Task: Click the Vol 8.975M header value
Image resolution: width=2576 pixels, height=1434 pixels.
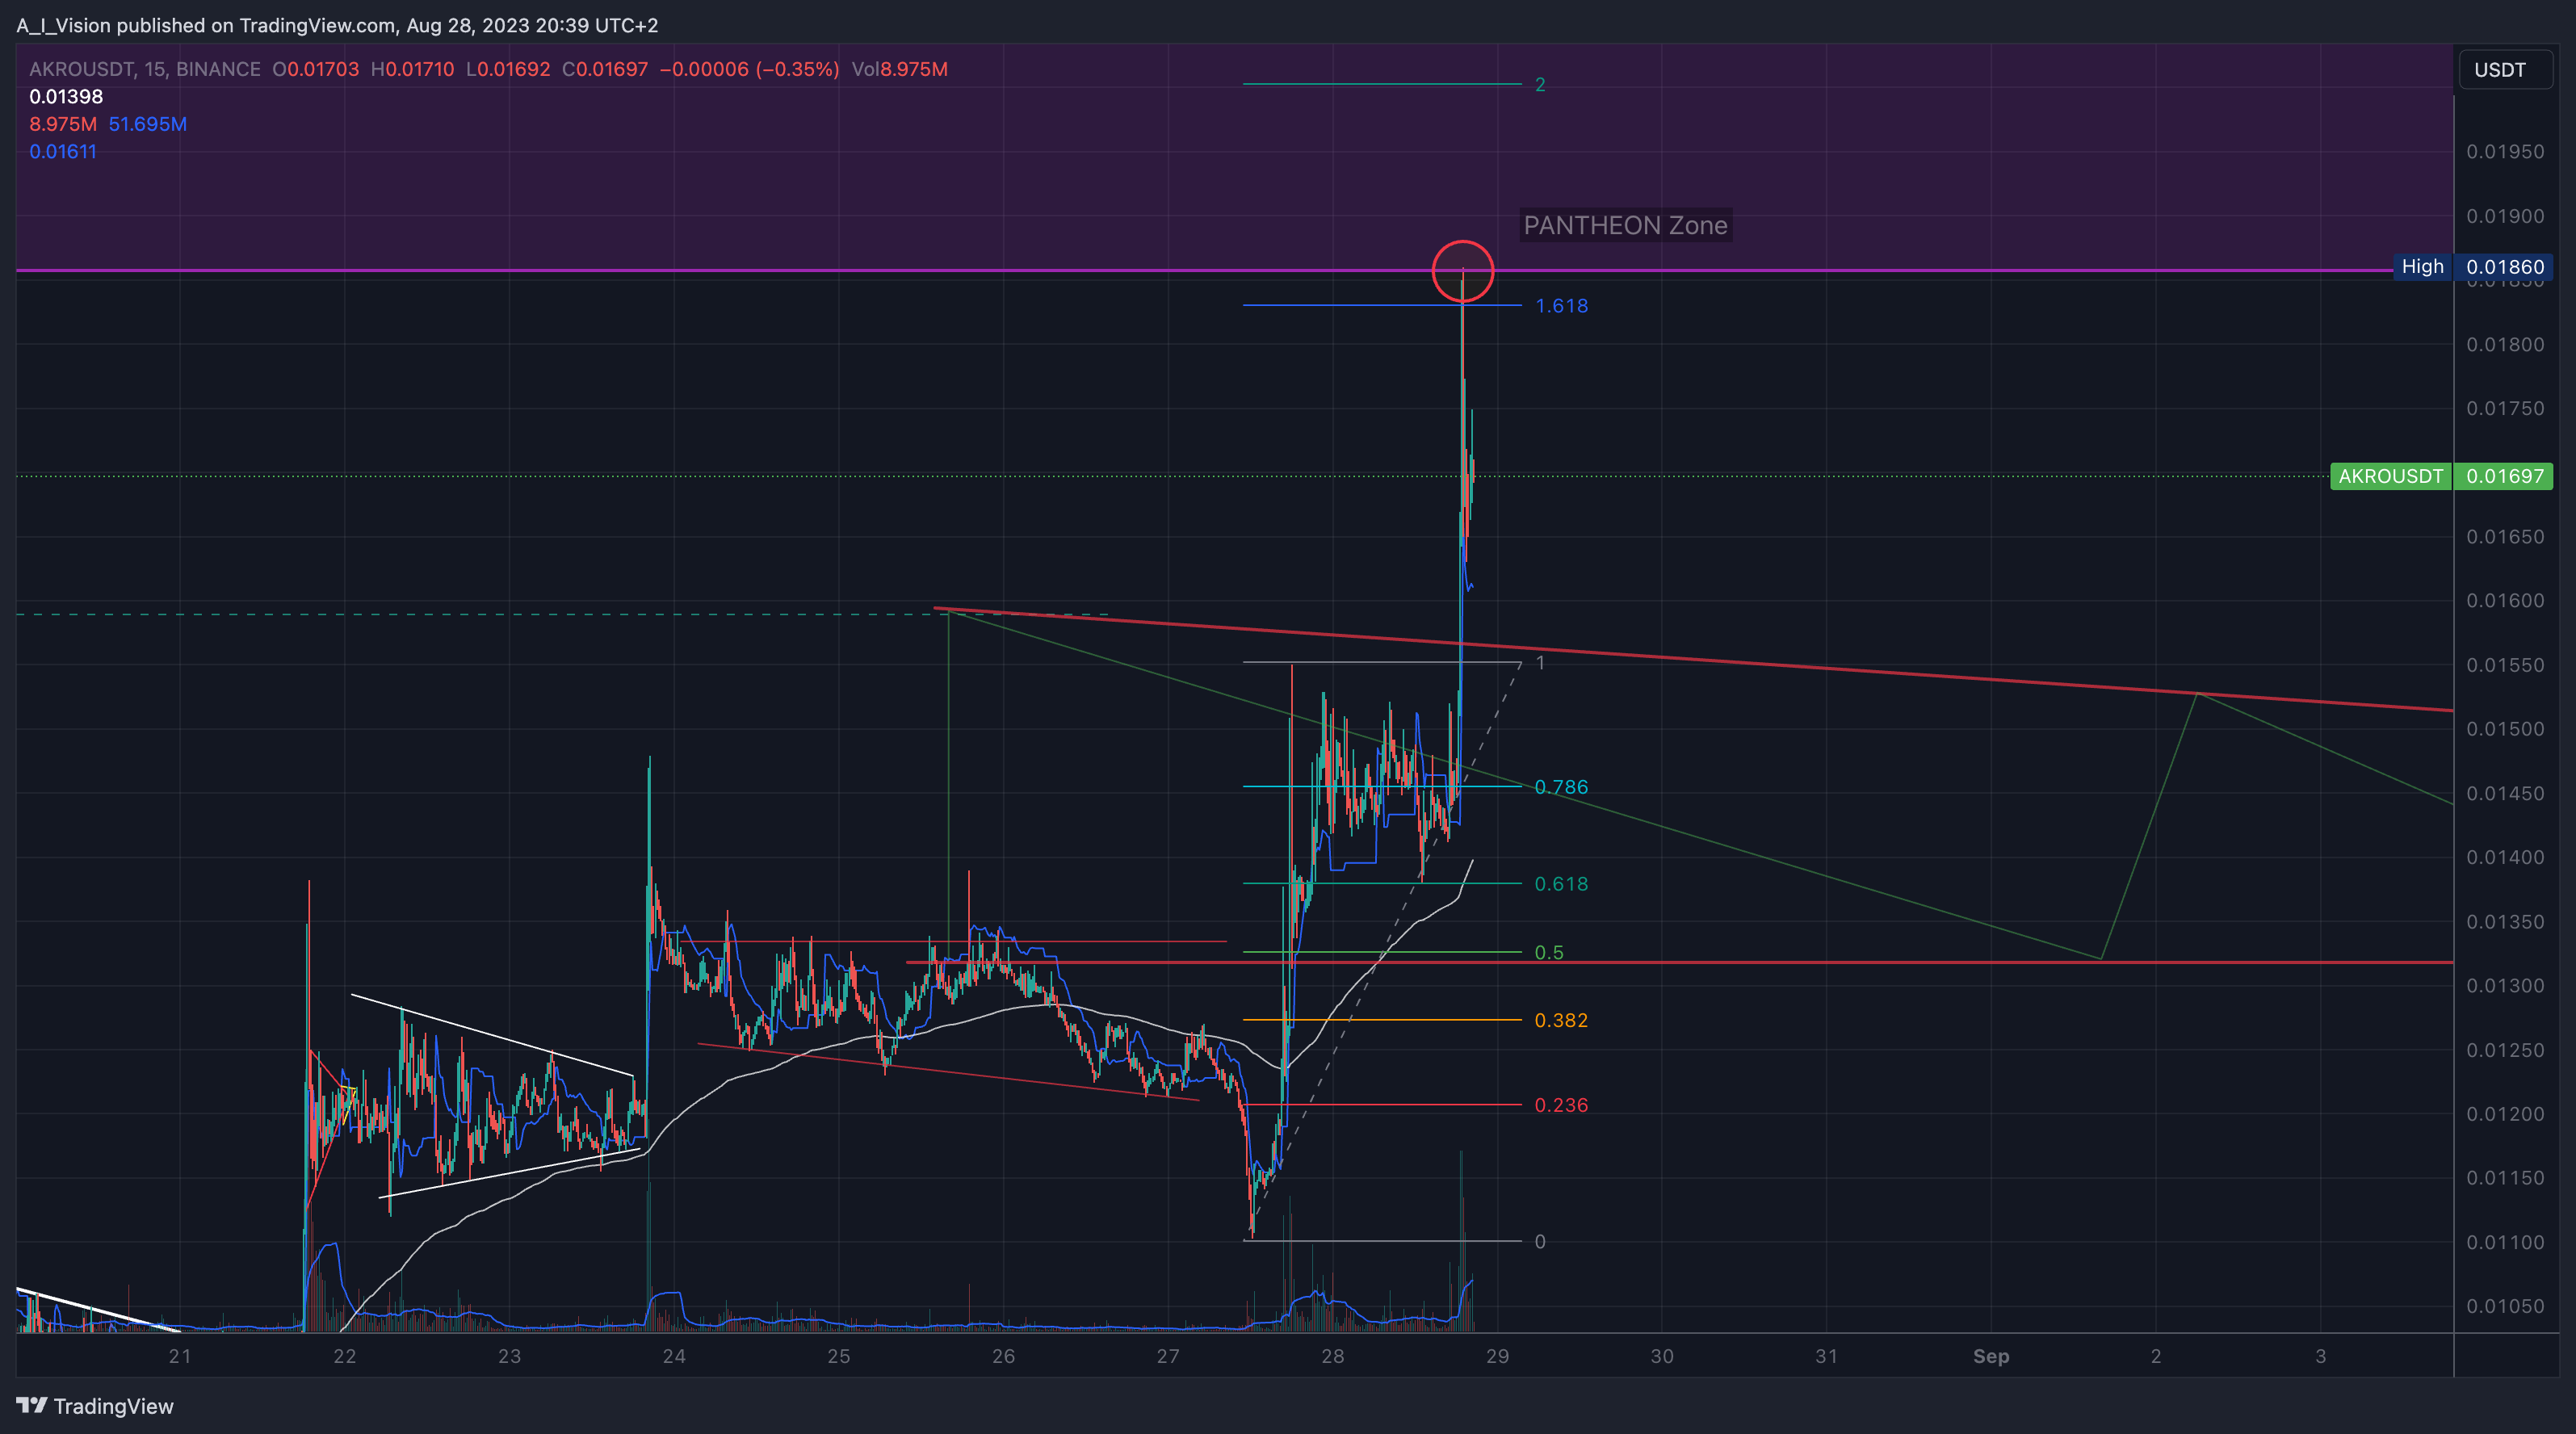Action: [900, 69]
